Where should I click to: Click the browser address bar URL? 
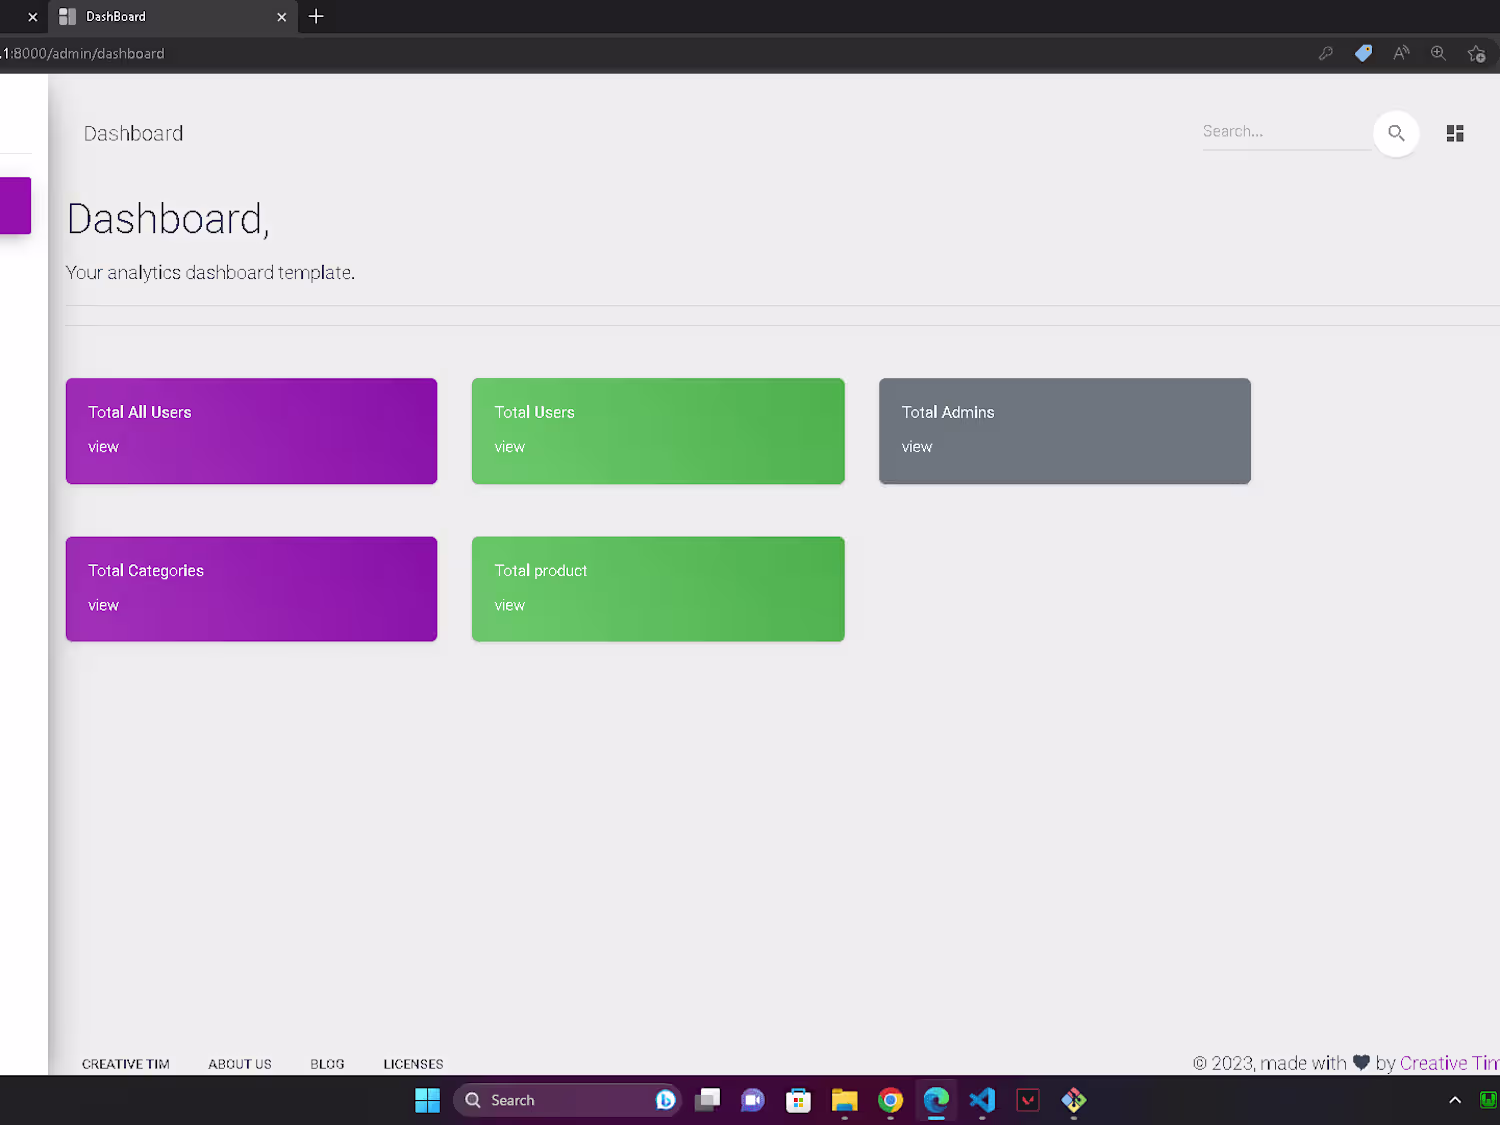(82, 54)
